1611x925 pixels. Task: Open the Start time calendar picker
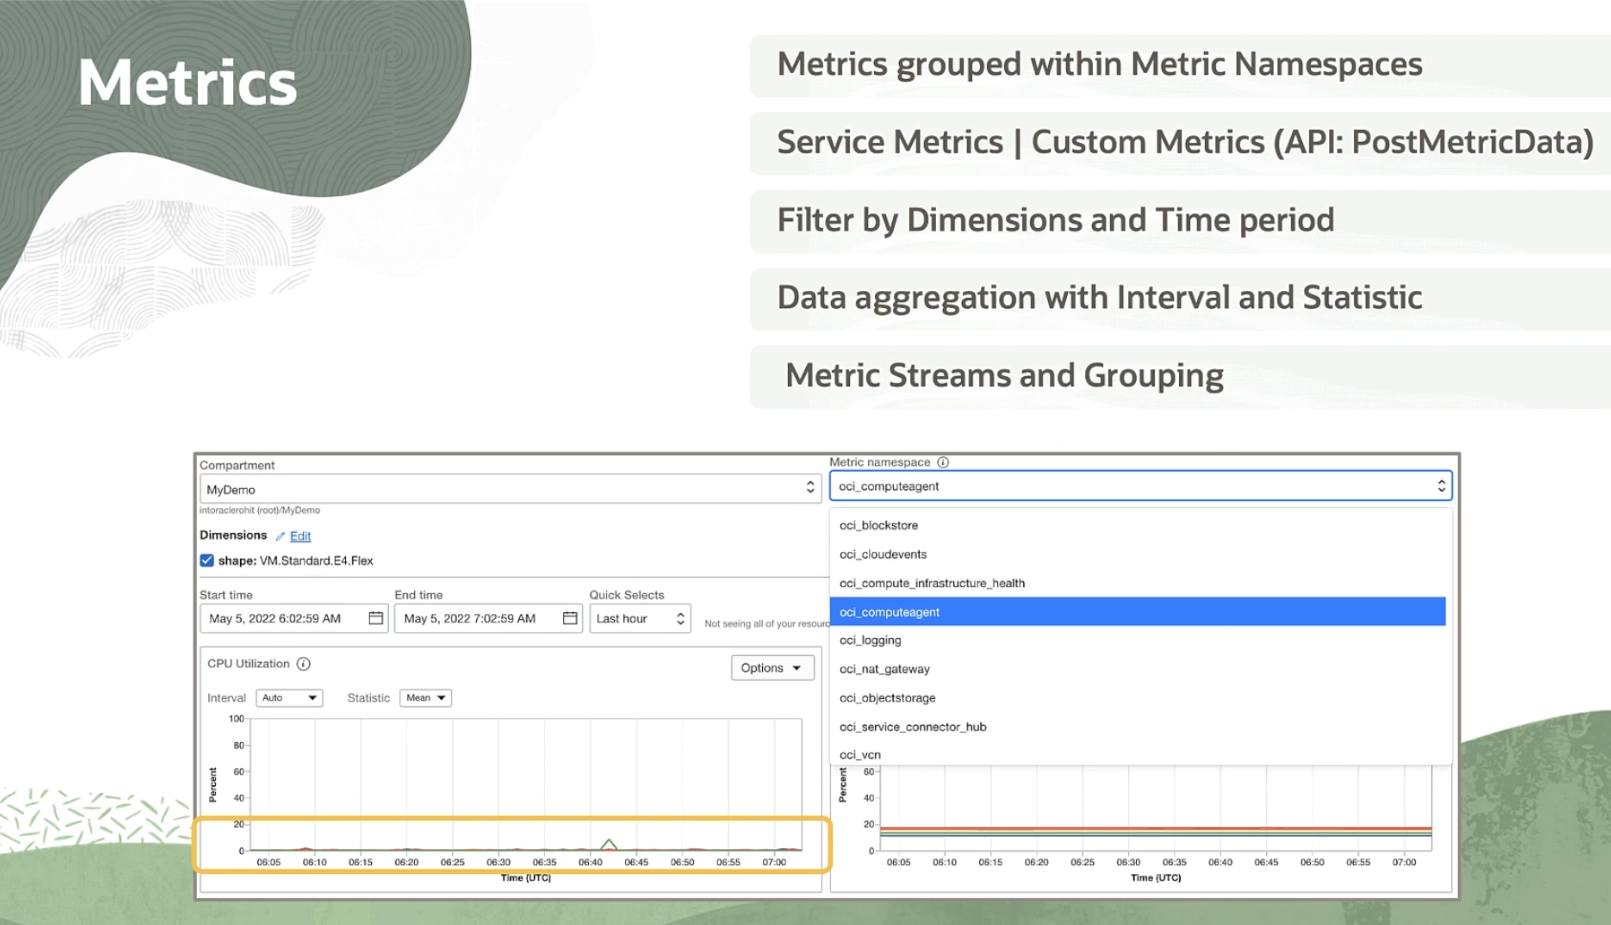tap(375, 618)
